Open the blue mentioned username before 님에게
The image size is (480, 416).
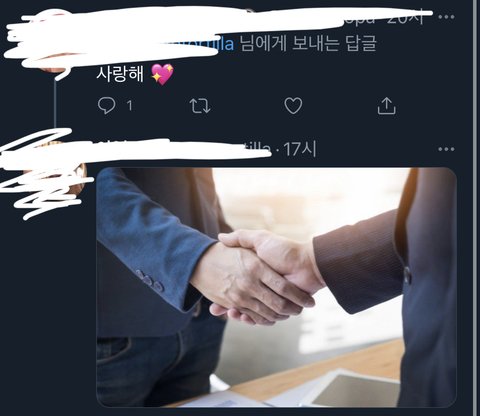[x=200, y=43]
